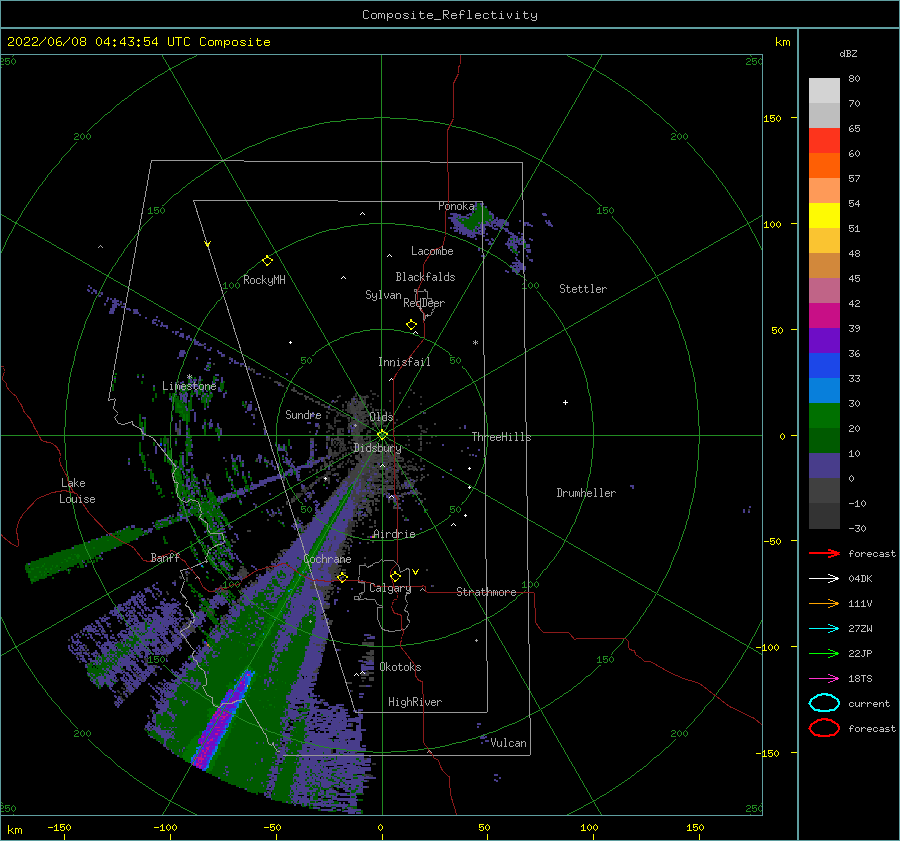Click the light gray 80-70 dBZ swatch
This screenshot has width=900, height=841.
824,91
